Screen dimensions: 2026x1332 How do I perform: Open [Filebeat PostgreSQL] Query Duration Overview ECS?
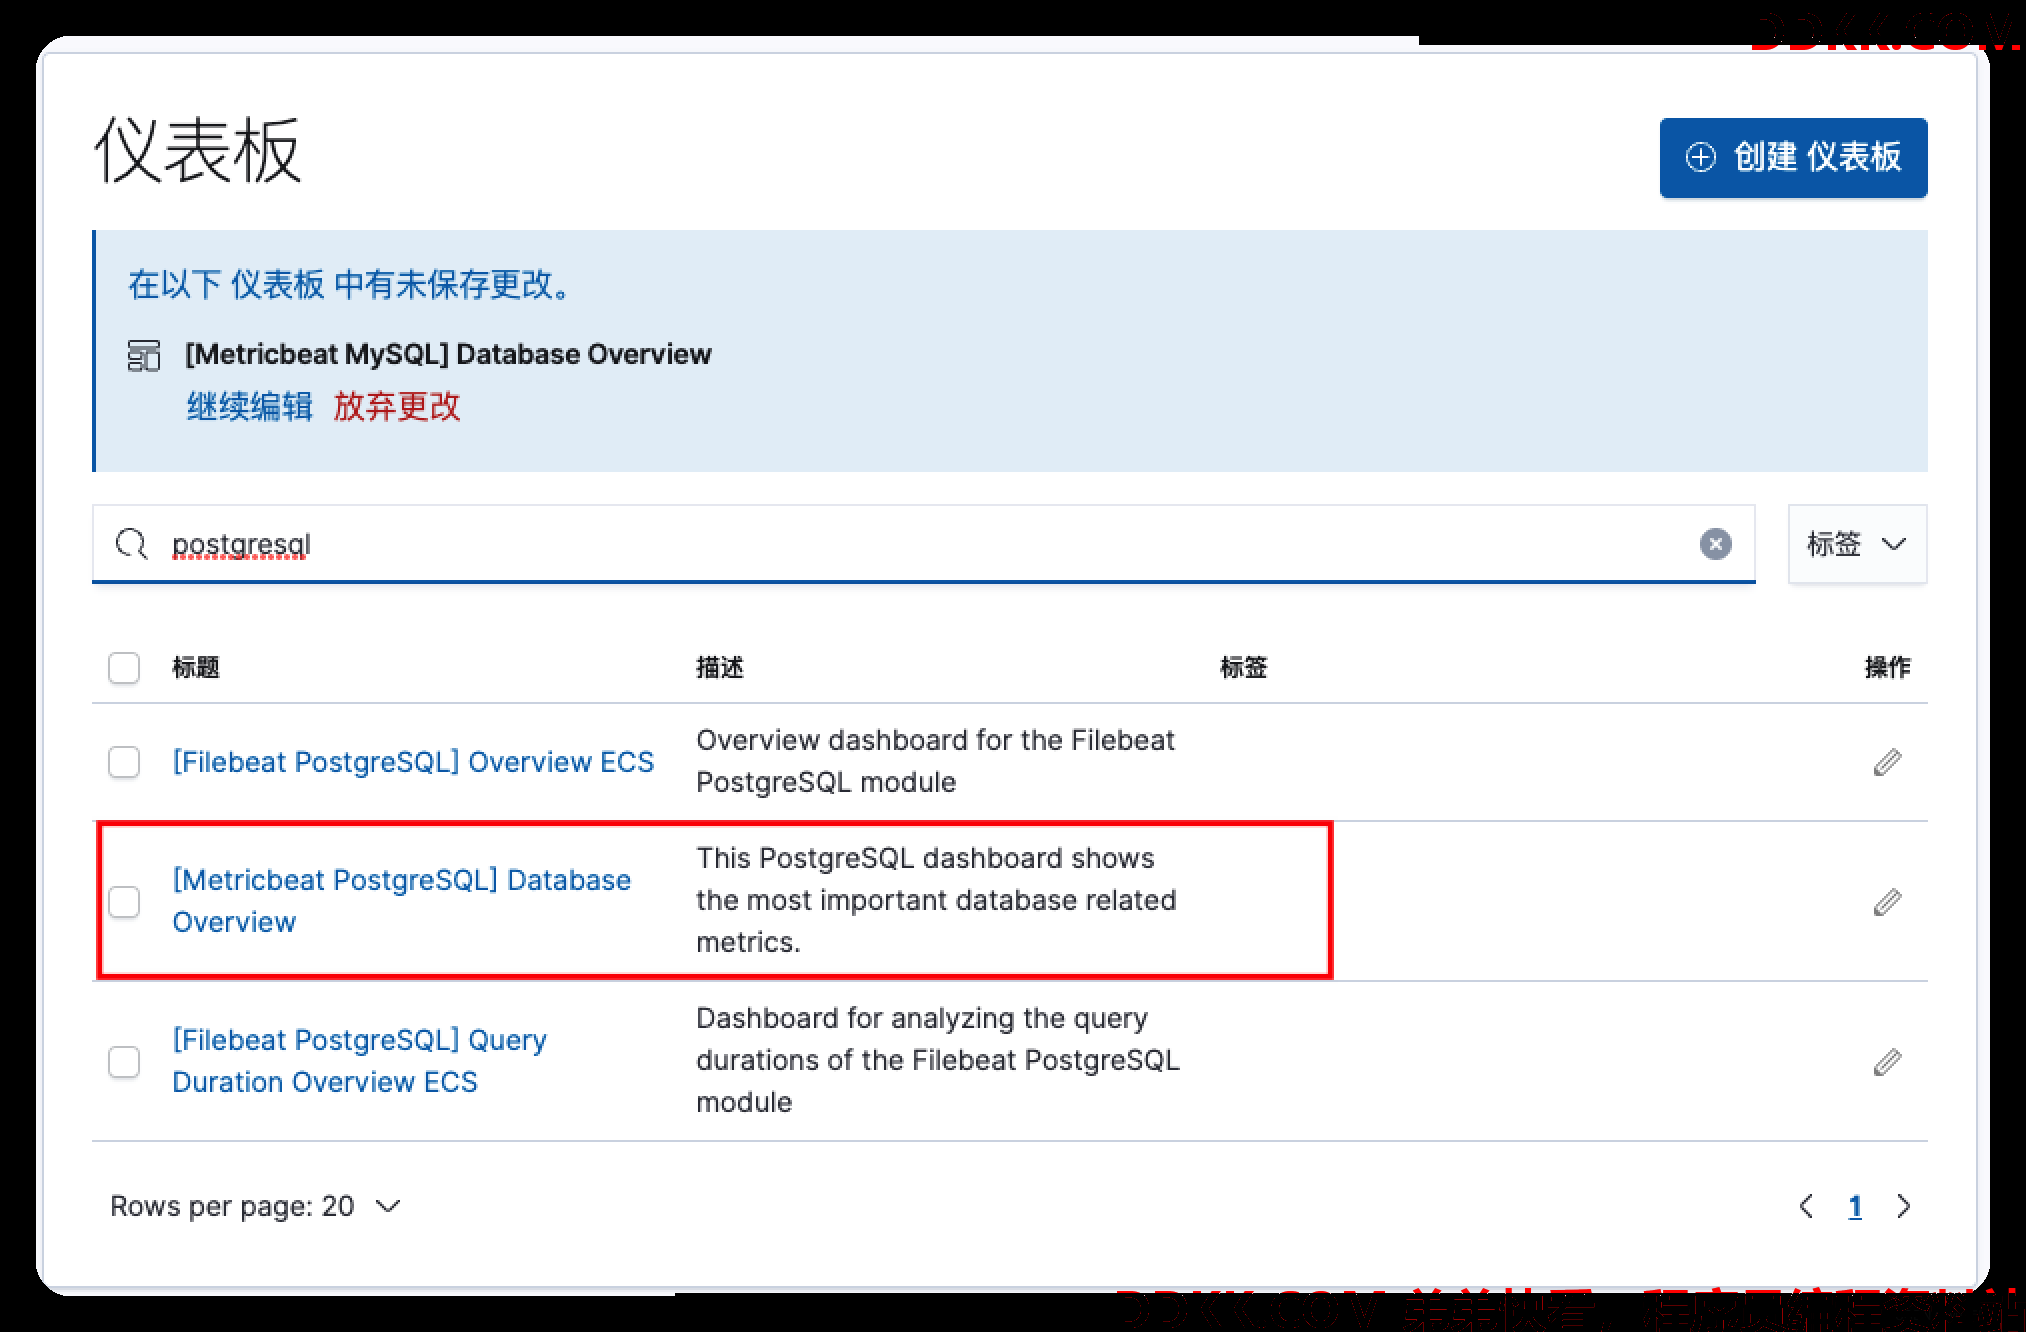[360, 1061]
